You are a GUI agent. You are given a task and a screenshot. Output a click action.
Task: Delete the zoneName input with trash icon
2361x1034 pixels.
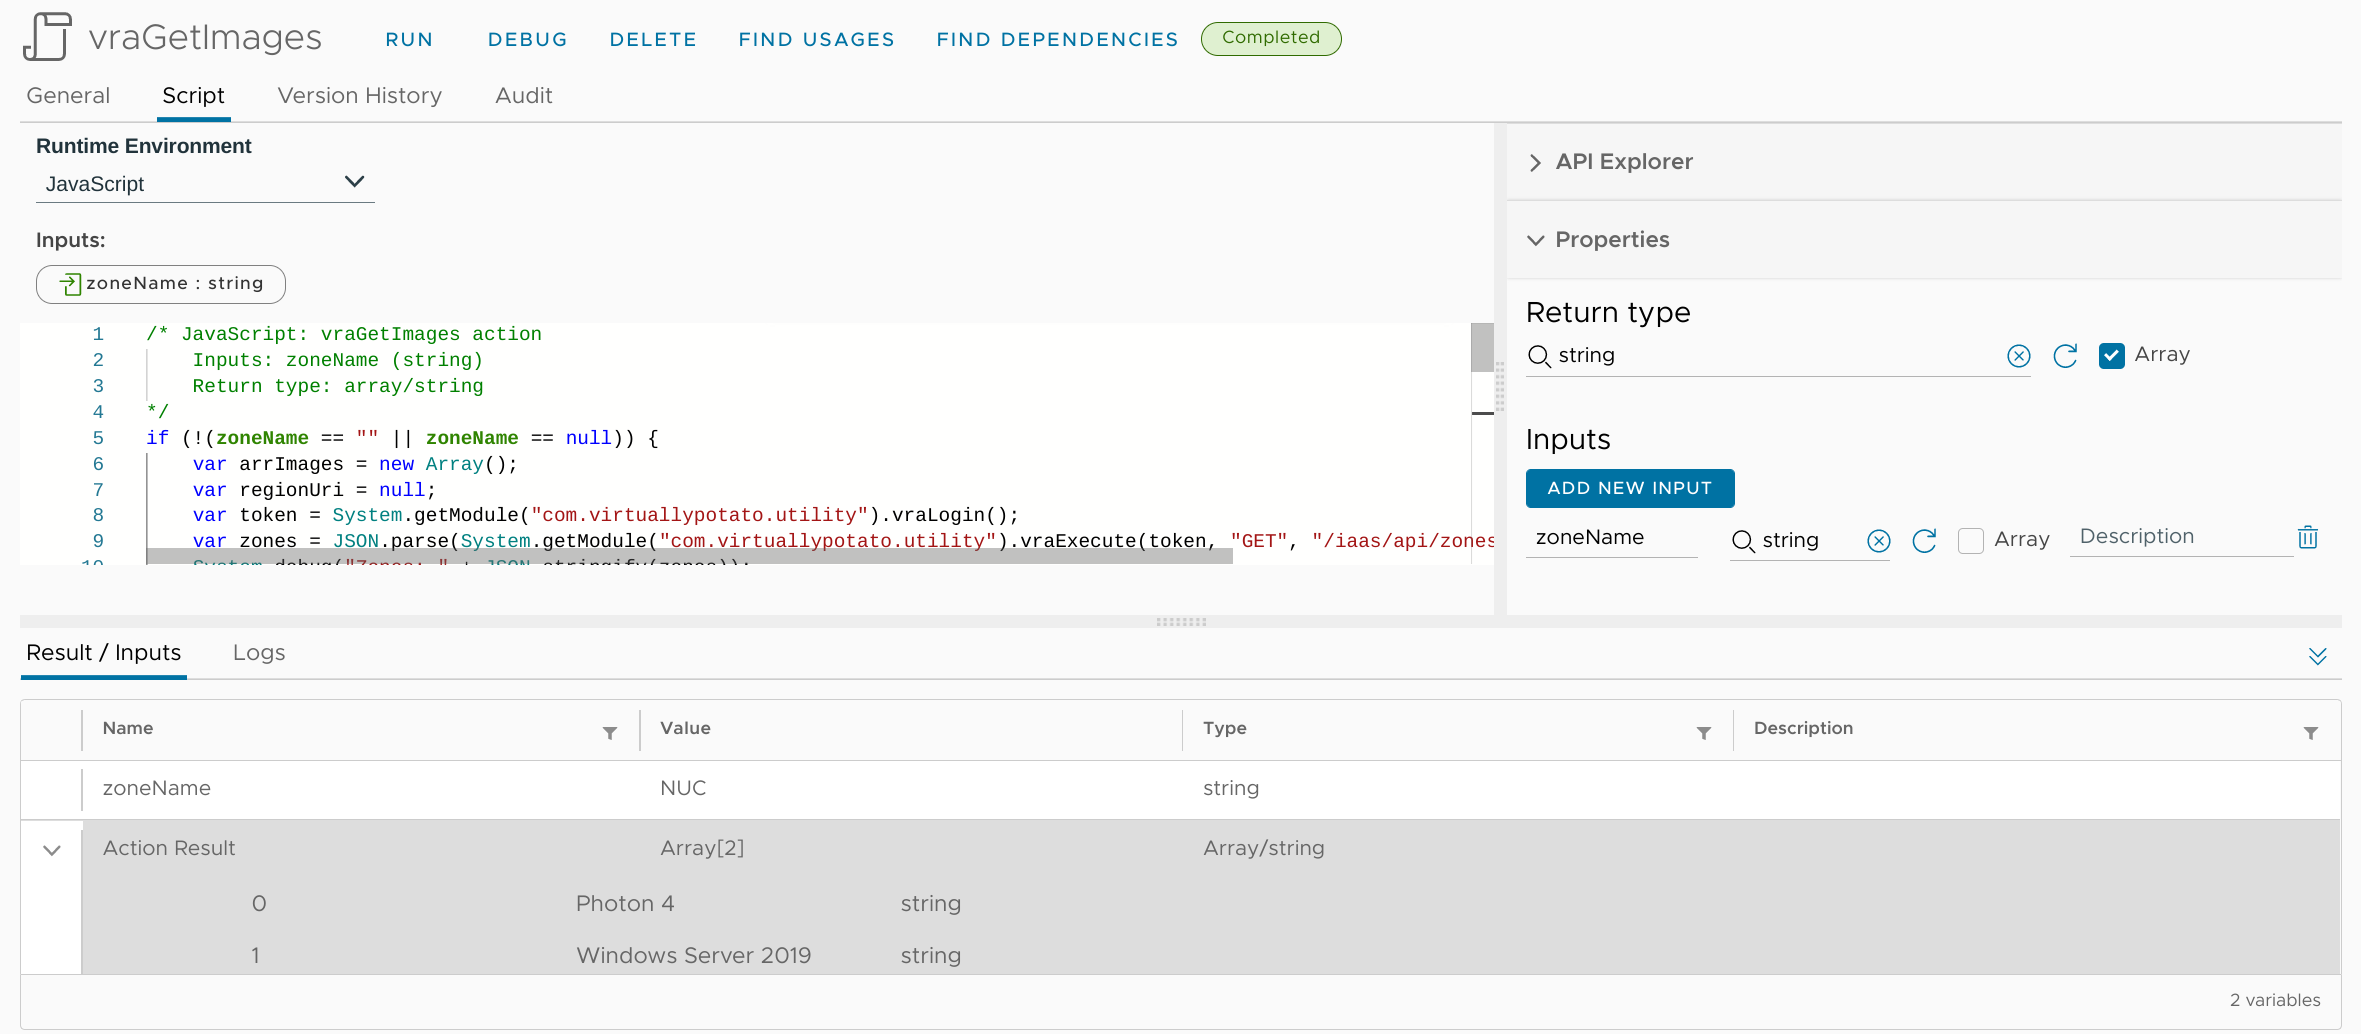2308,538
